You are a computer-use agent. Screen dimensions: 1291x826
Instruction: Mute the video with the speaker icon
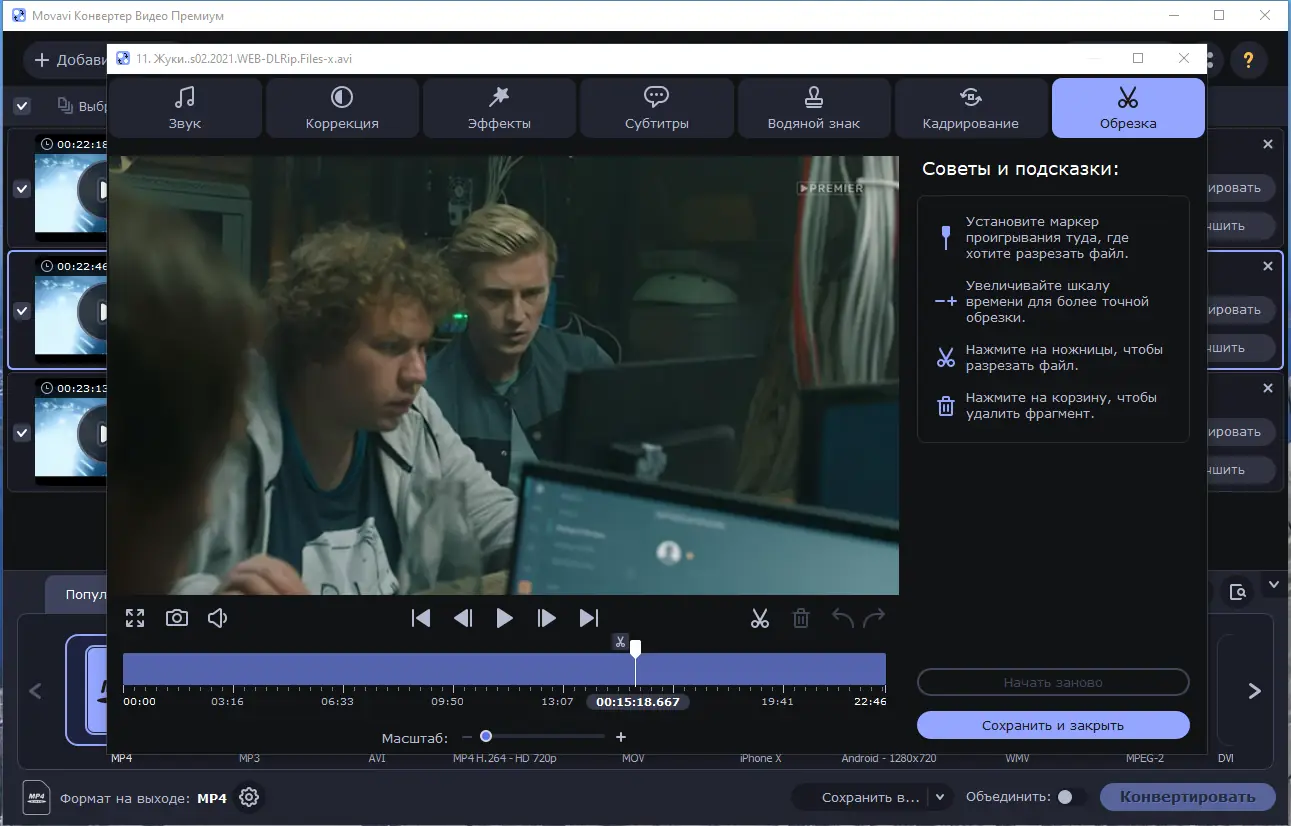click(x=217, y=618)
